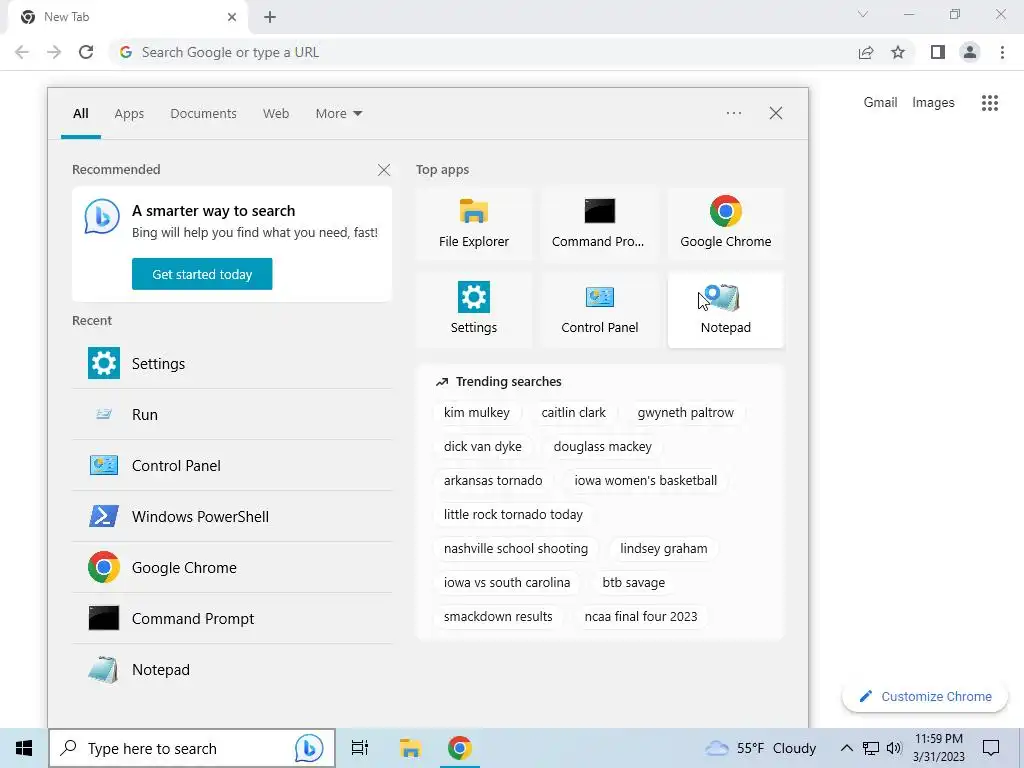Click the Chrome icon on the taskbar
1024x768 pixels.
[x=460, y=748]
